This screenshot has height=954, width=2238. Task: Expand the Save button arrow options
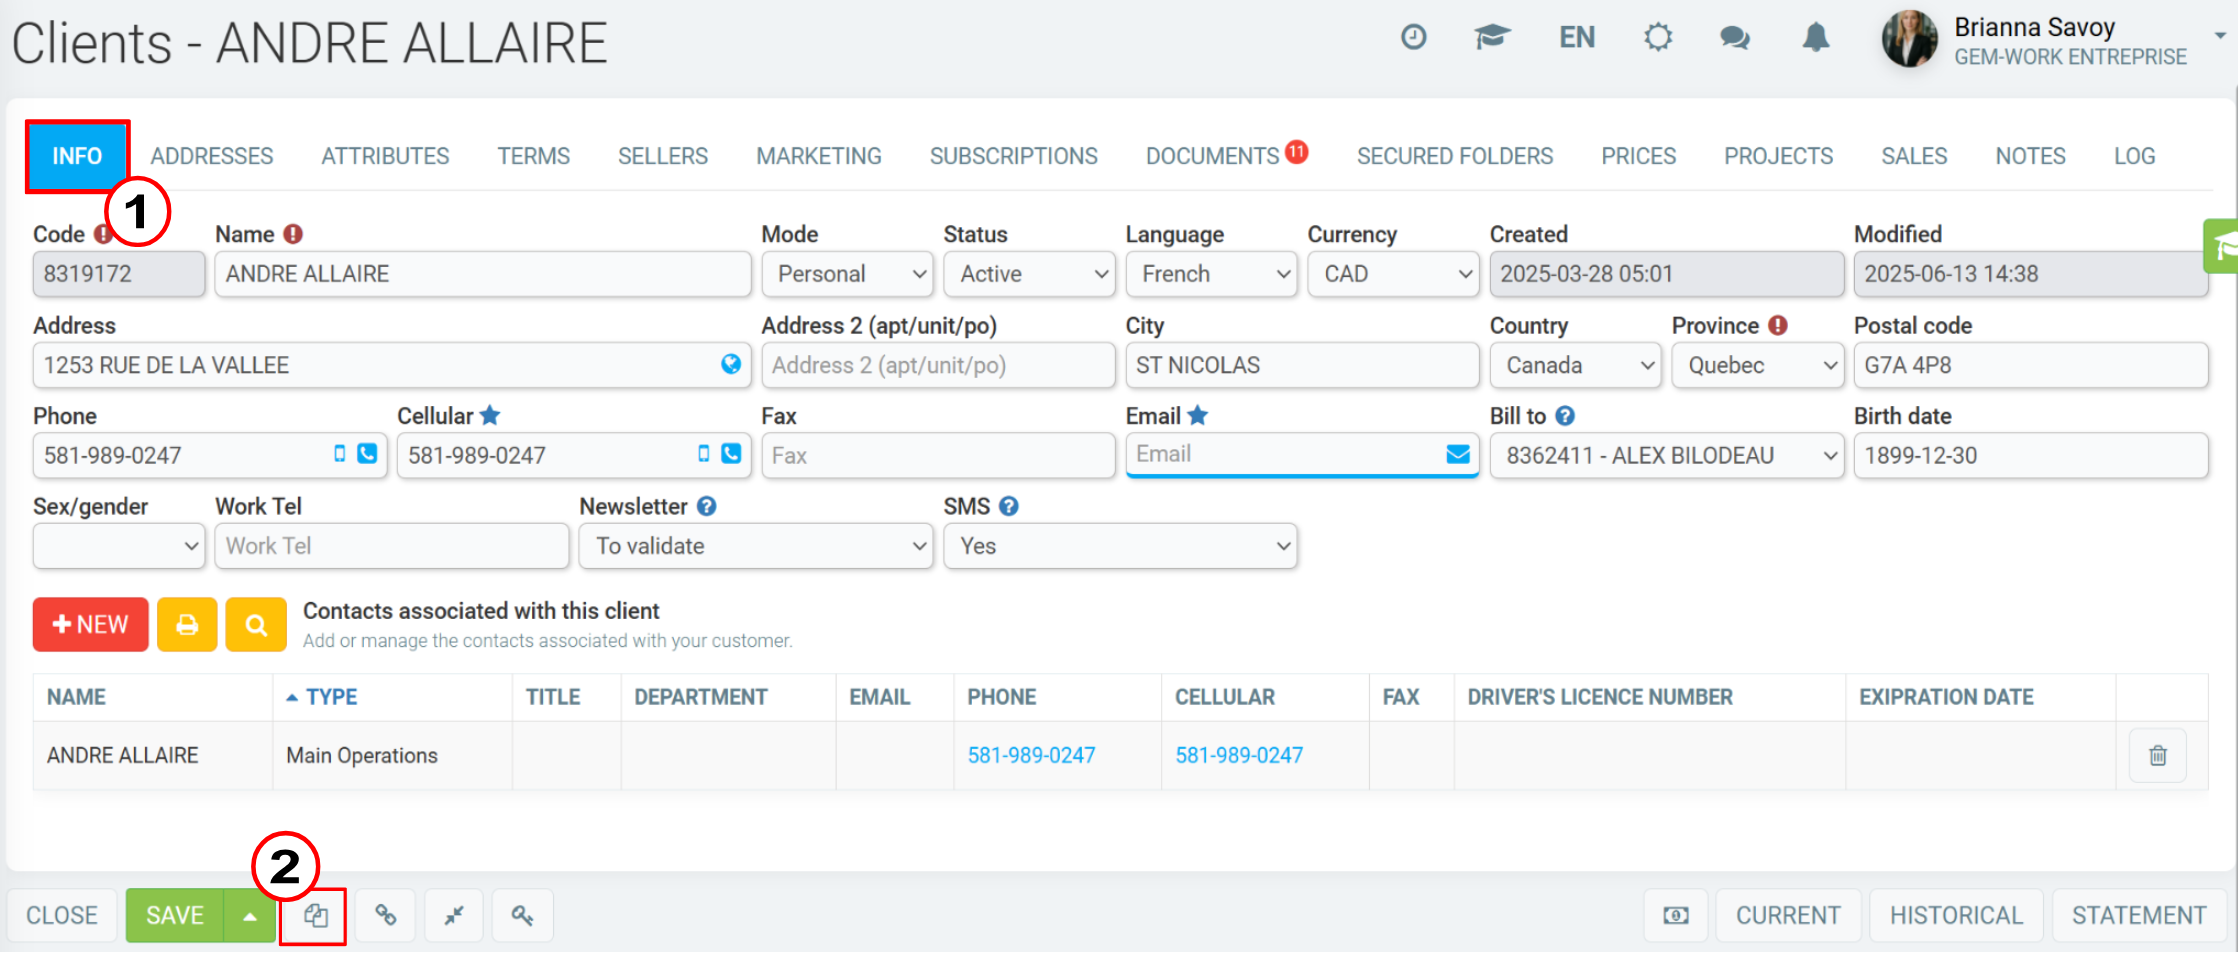pyautogui.click(x=250, y=915)
